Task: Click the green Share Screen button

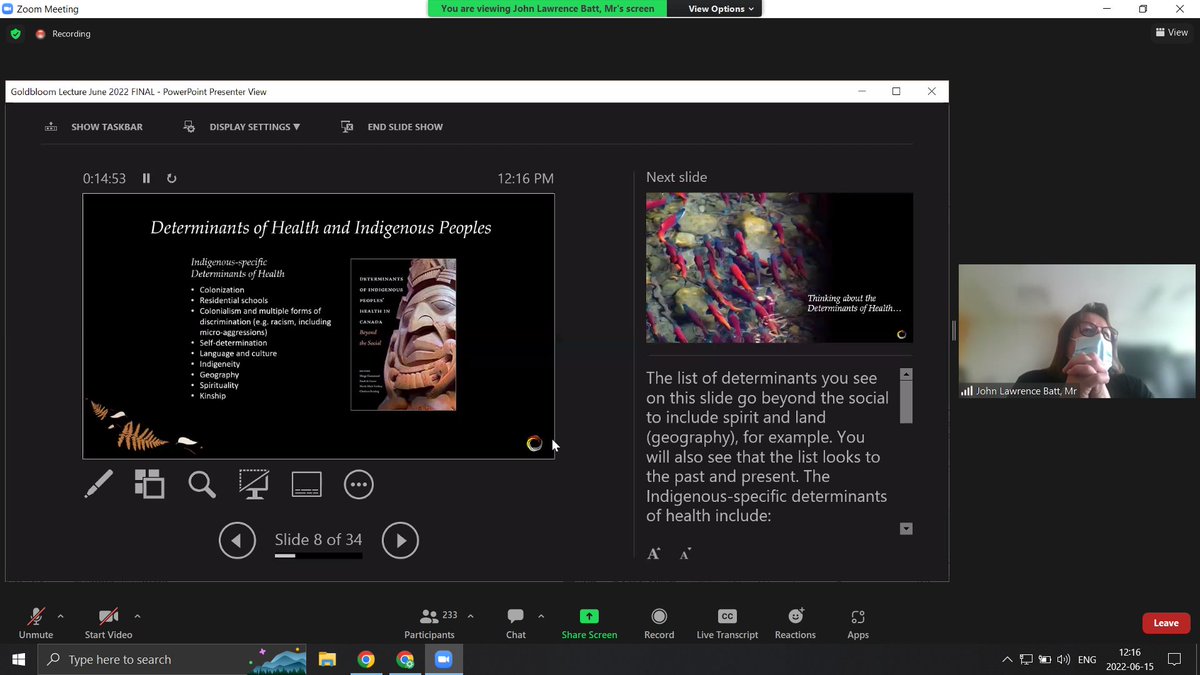Action: (x=589, y=624)
